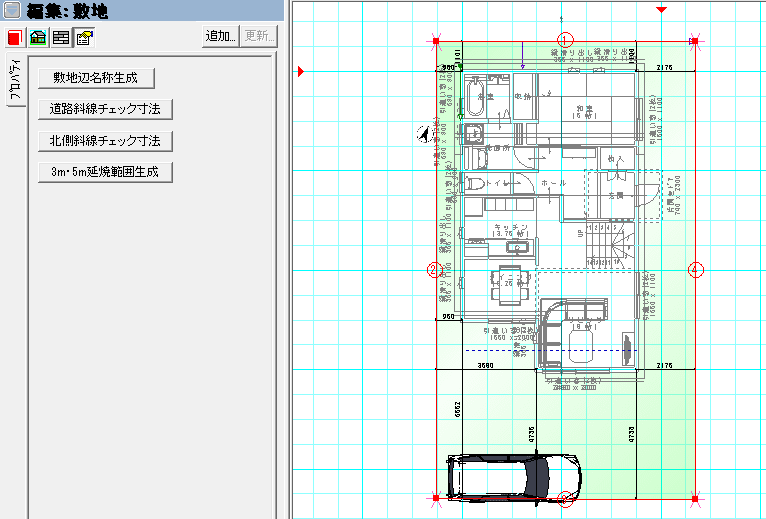The height and width of the screenshot is (519, 766).
Task: Select the car symbol on the site plan
Action: tap(512, 477)
